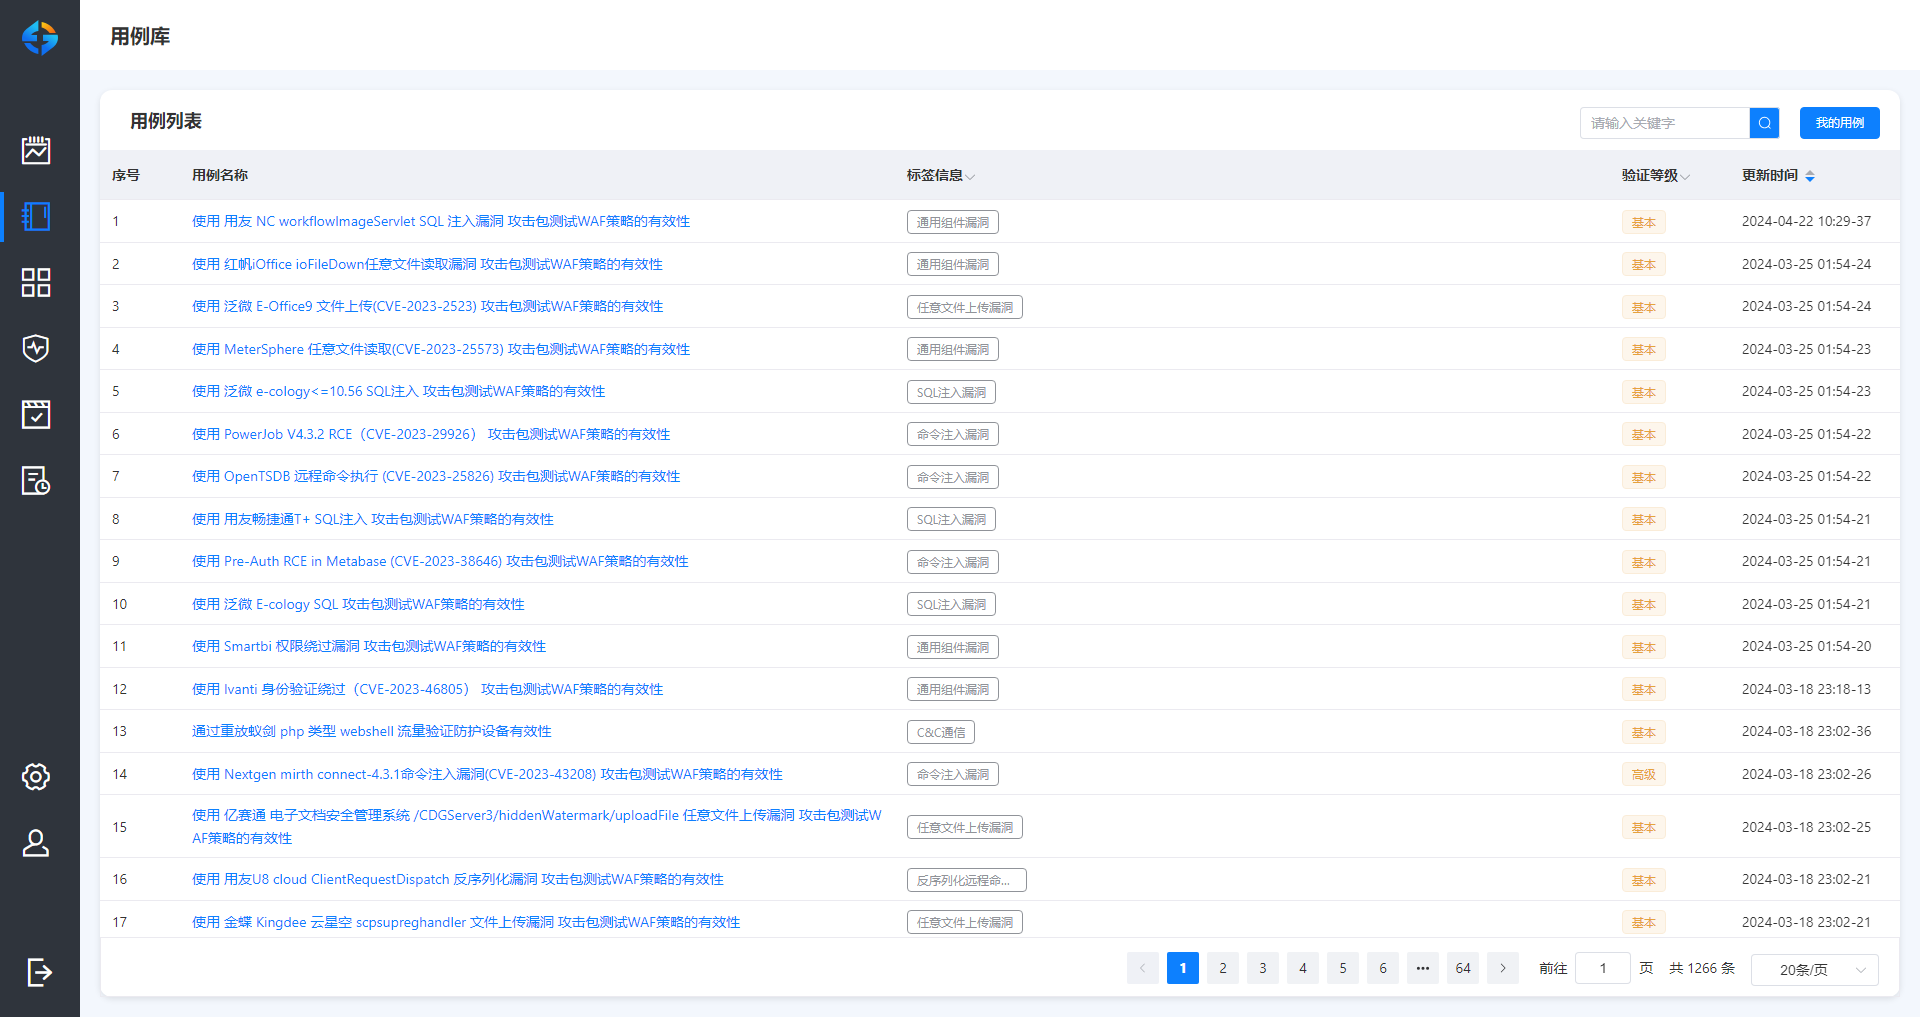
Task: Click the pagination ellipsis button
Action: (1422, 968)
